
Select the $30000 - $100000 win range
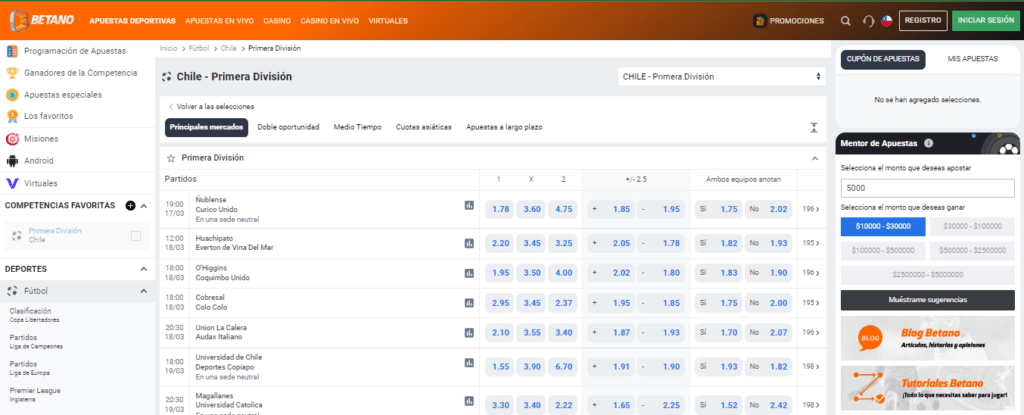pyautogui.click(x=972, y=226)
